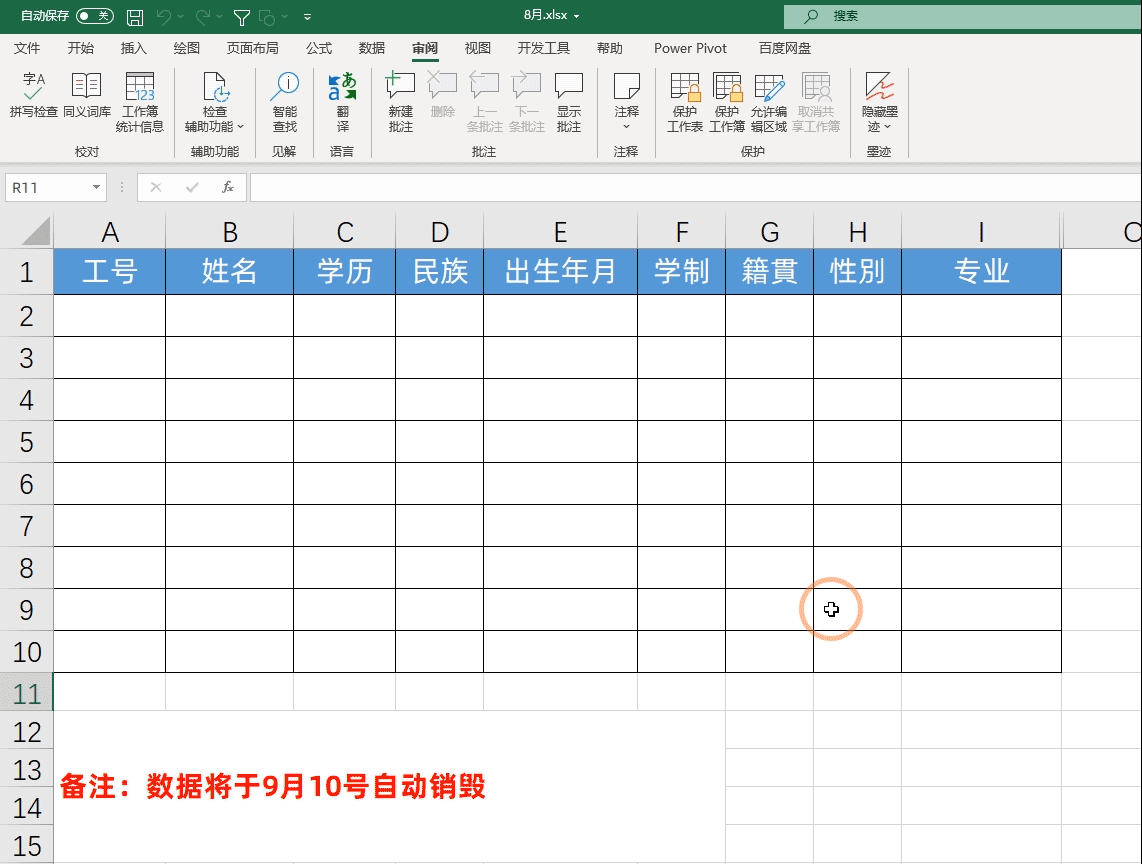Click the shapes icon in quick access toolbar

(267, 17)
